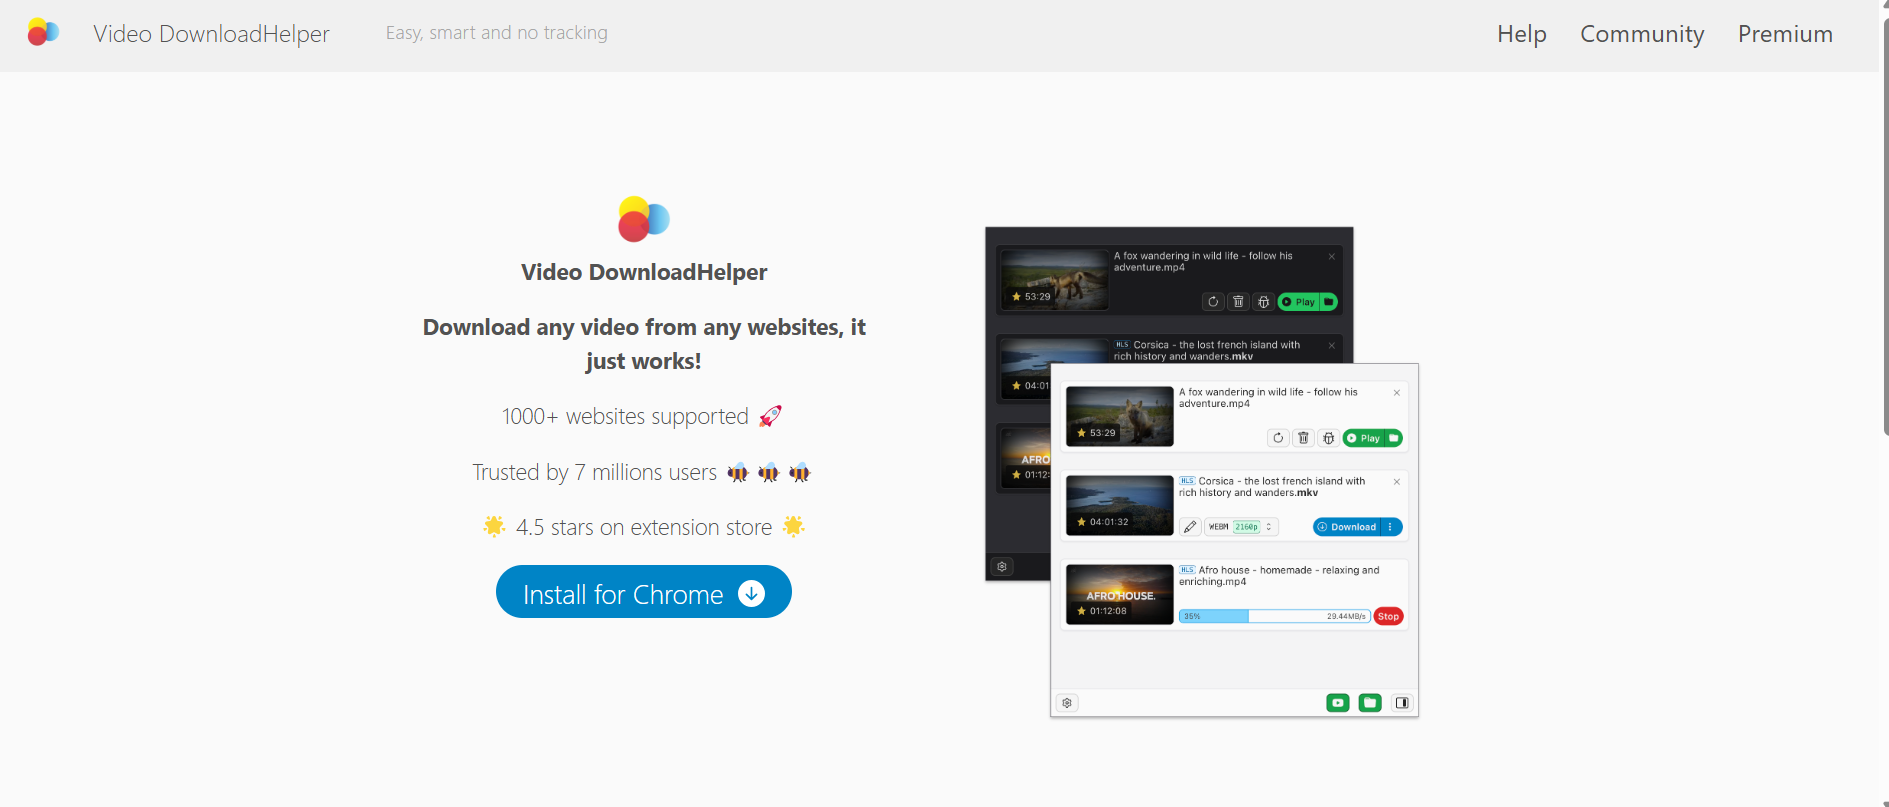The height and width of the screenshot is (807, 1889).
Task: Click the settings gear in light panel footer
Action: pyautogui.click(x=1067, y=703)
